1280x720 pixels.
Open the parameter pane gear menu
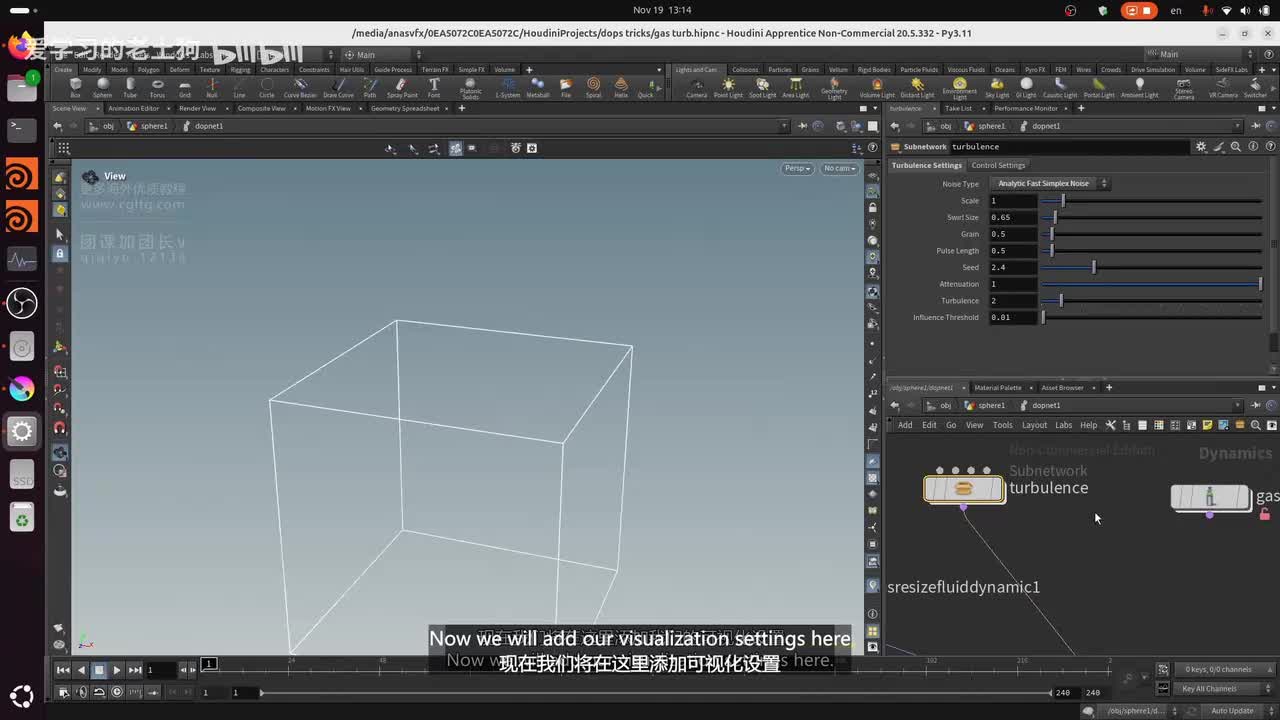[1201, 147]
